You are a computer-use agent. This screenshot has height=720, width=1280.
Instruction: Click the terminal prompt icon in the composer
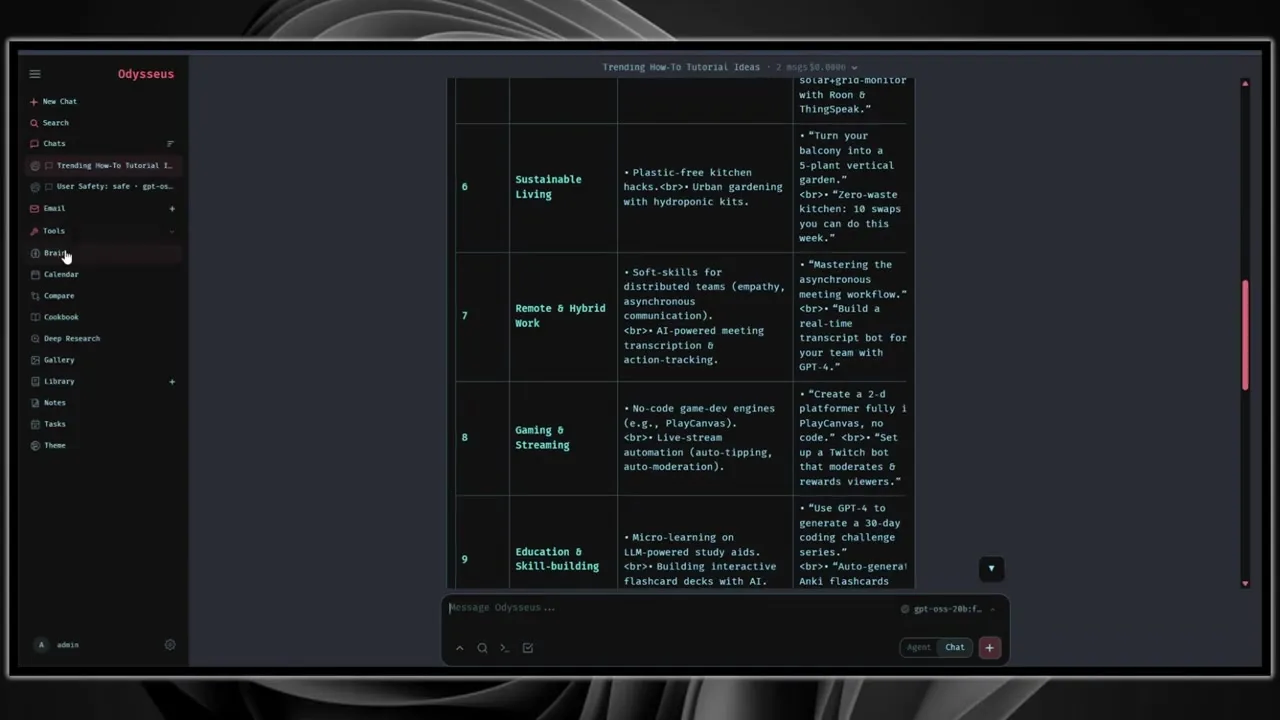coord(505,648)
